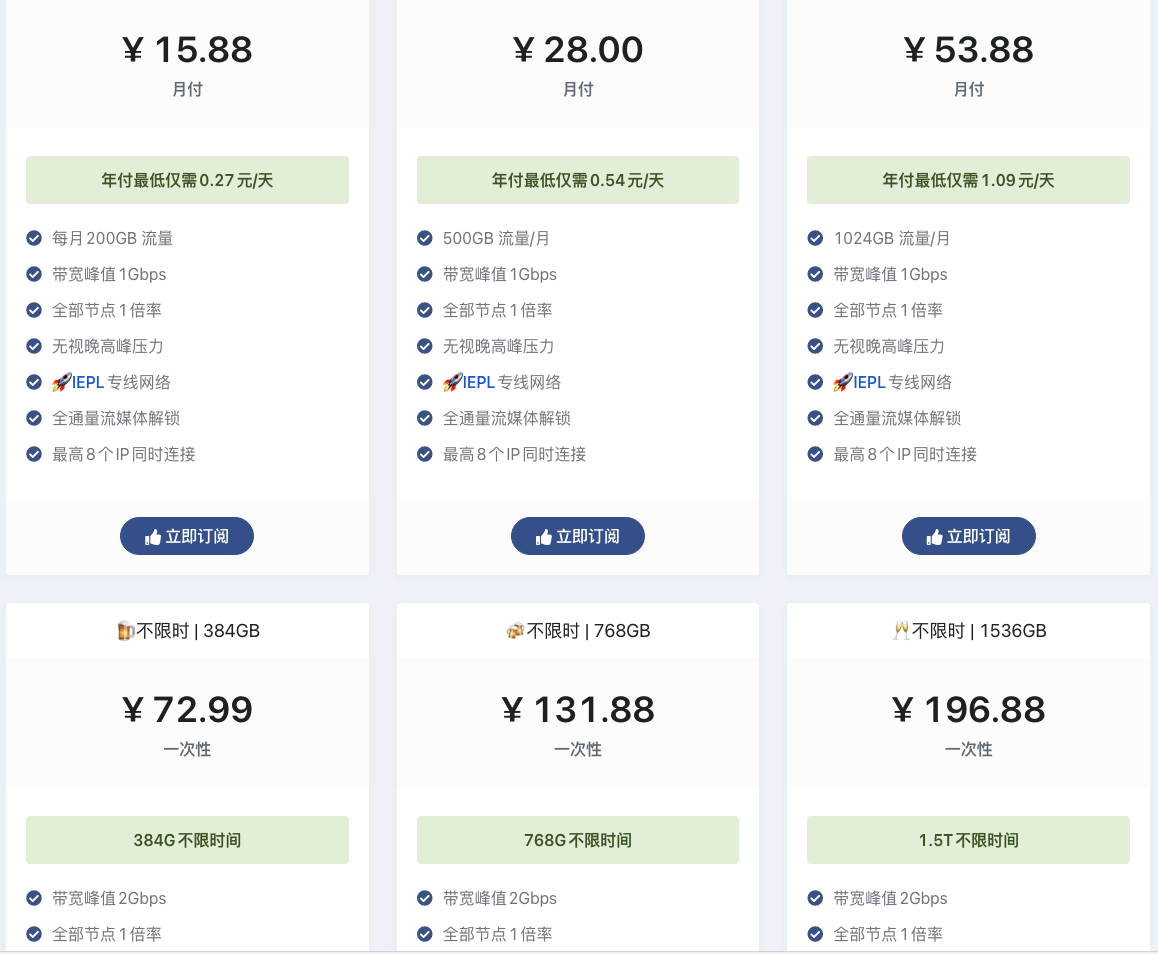Click check icon beside 每月 200GB 流量
This screenshot has width=1158, height=954.
34,238
